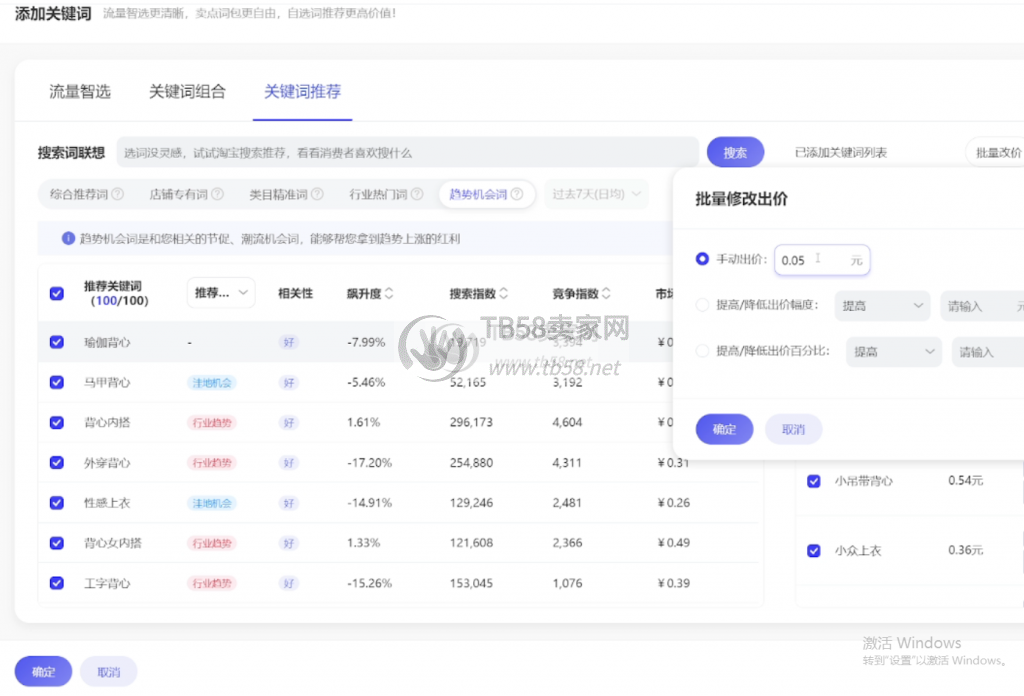The image size is (1024, 696).
Task: Uncheck the 工字背心 keyword row
Action: tap(57, 583)
